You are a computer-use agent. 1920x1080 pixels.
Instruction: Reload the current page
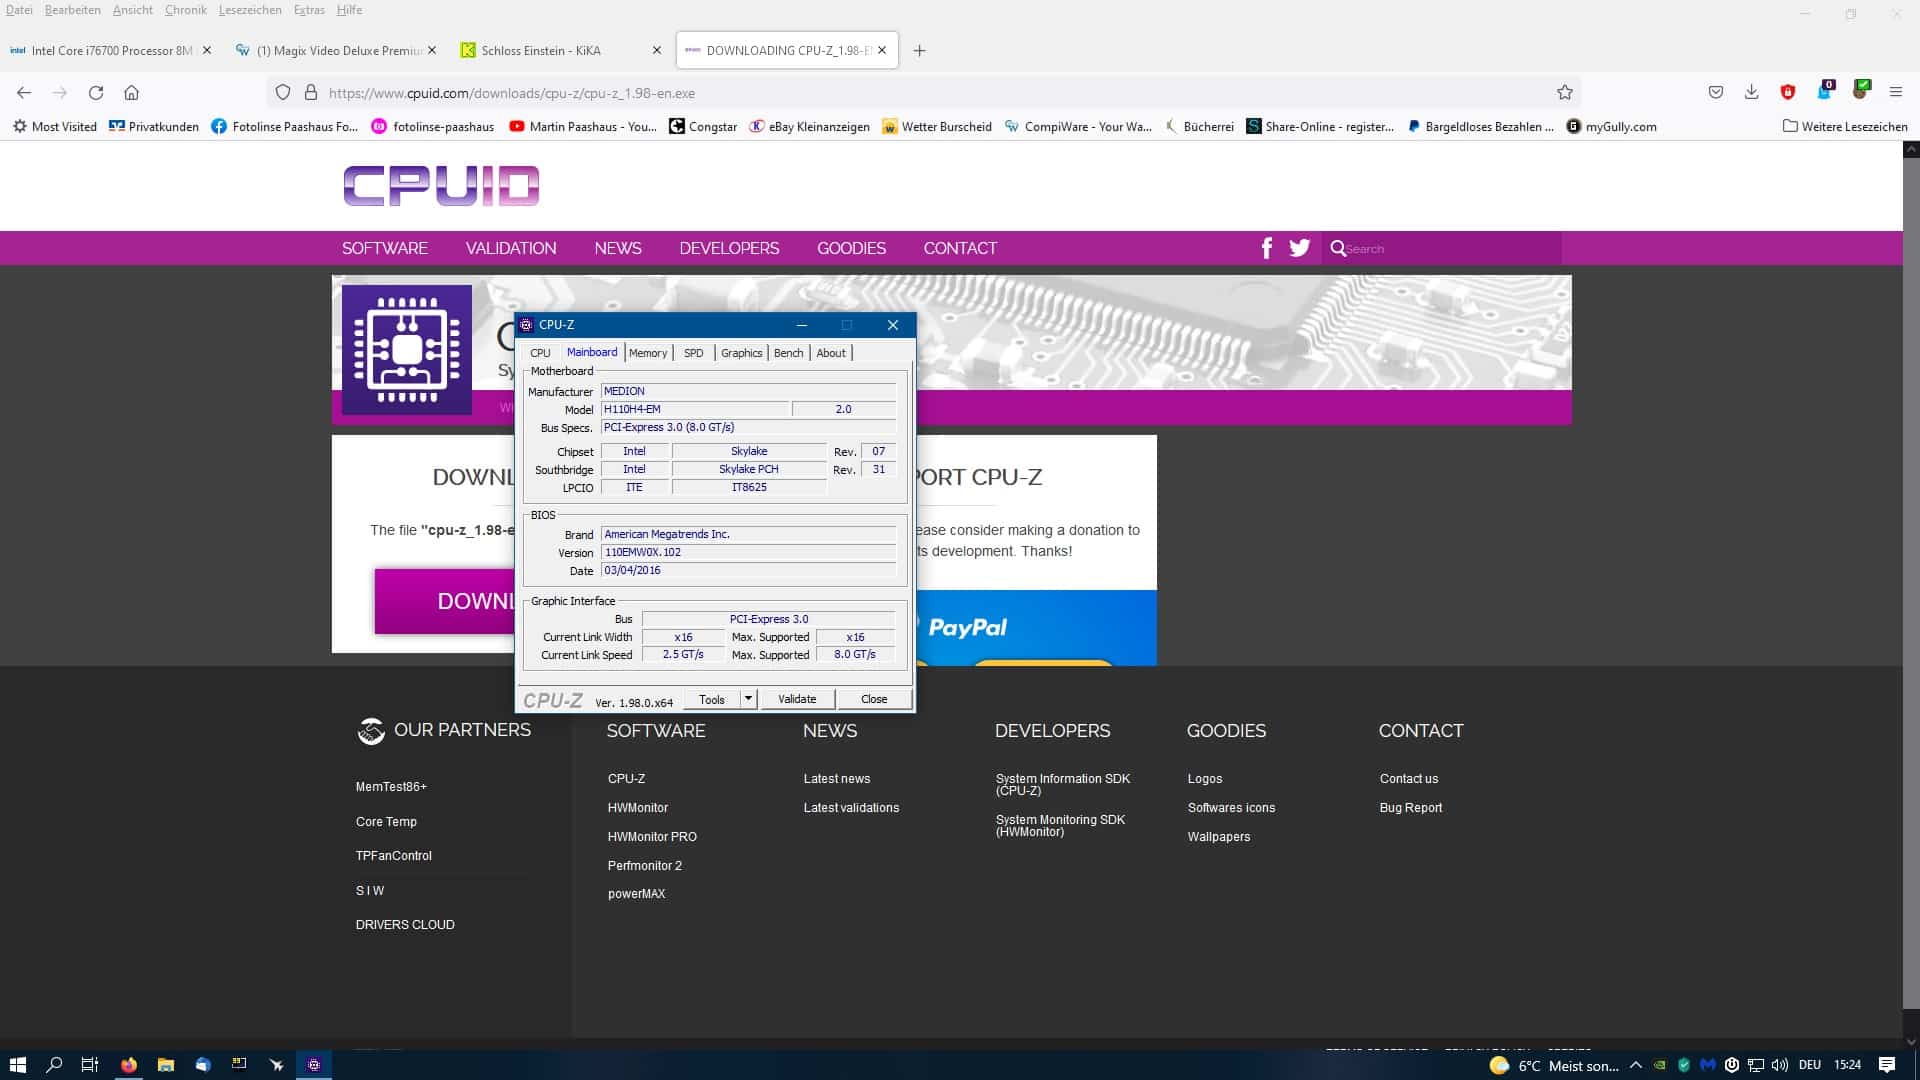click(x=96, y=92)
